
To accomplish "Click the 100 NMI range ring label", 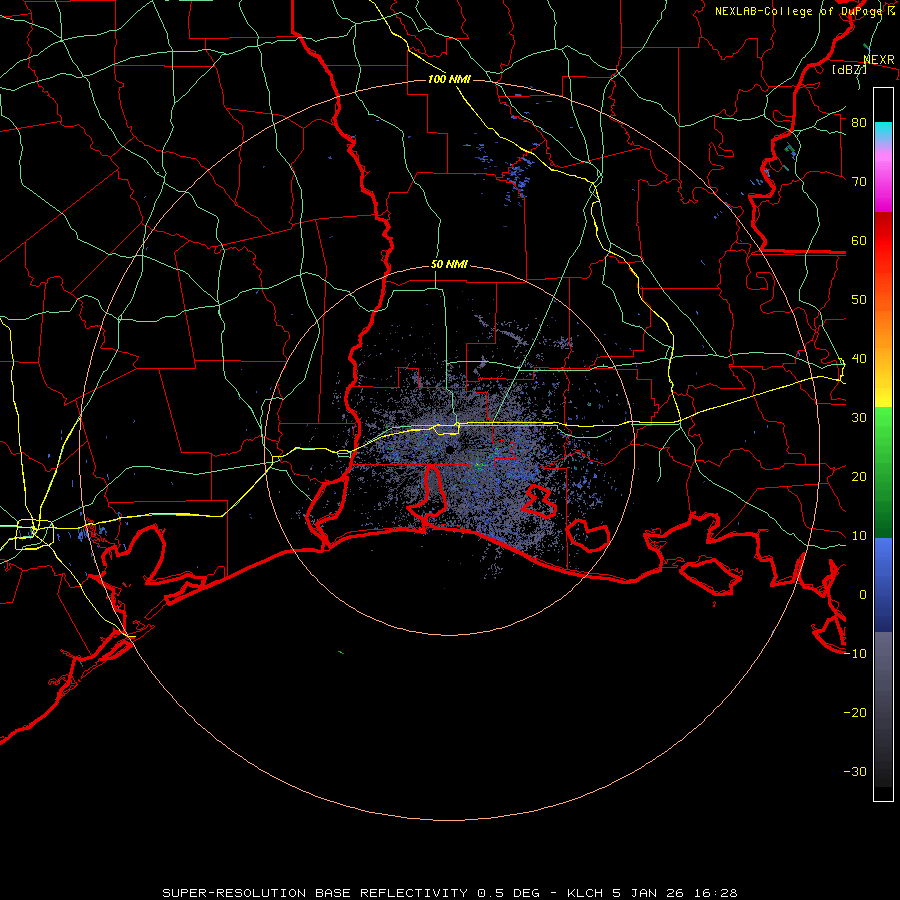I will pyautogui.click(x=449, y=79).
